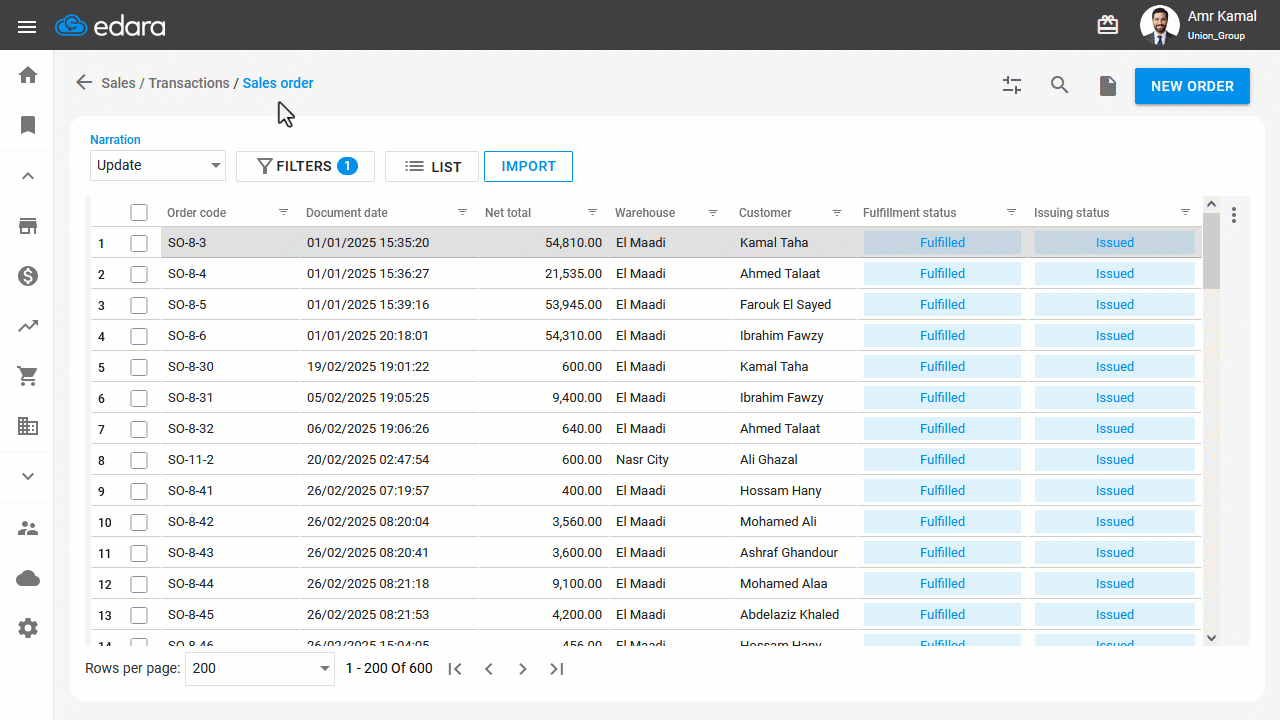1280x720 pixels.
Task: Open the settings gear in sidebar
Action: [28, 628]
